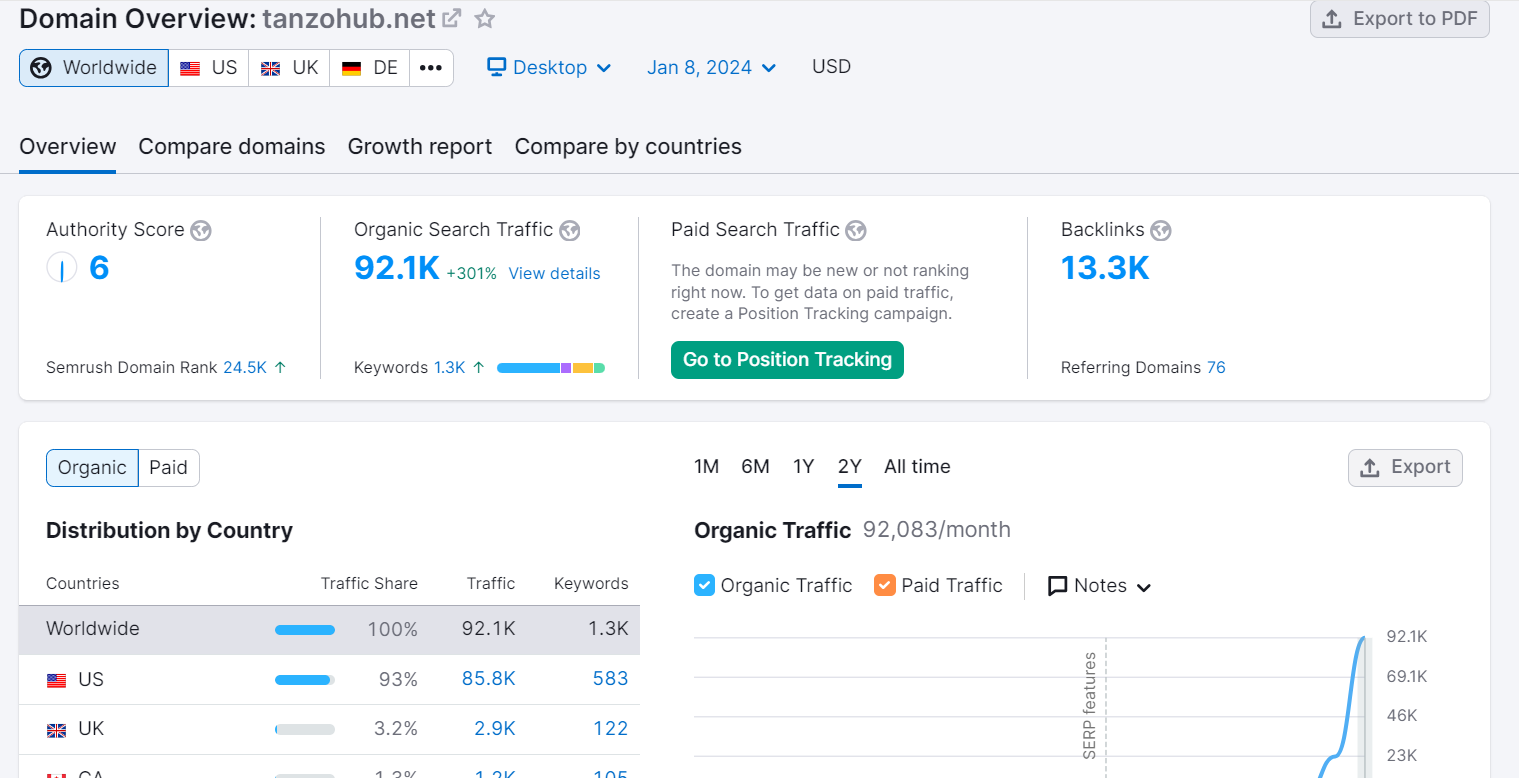Viewport: 1519px width, 778px height.
Task: Switch distribution to Organic
Action: coord(92,468)
